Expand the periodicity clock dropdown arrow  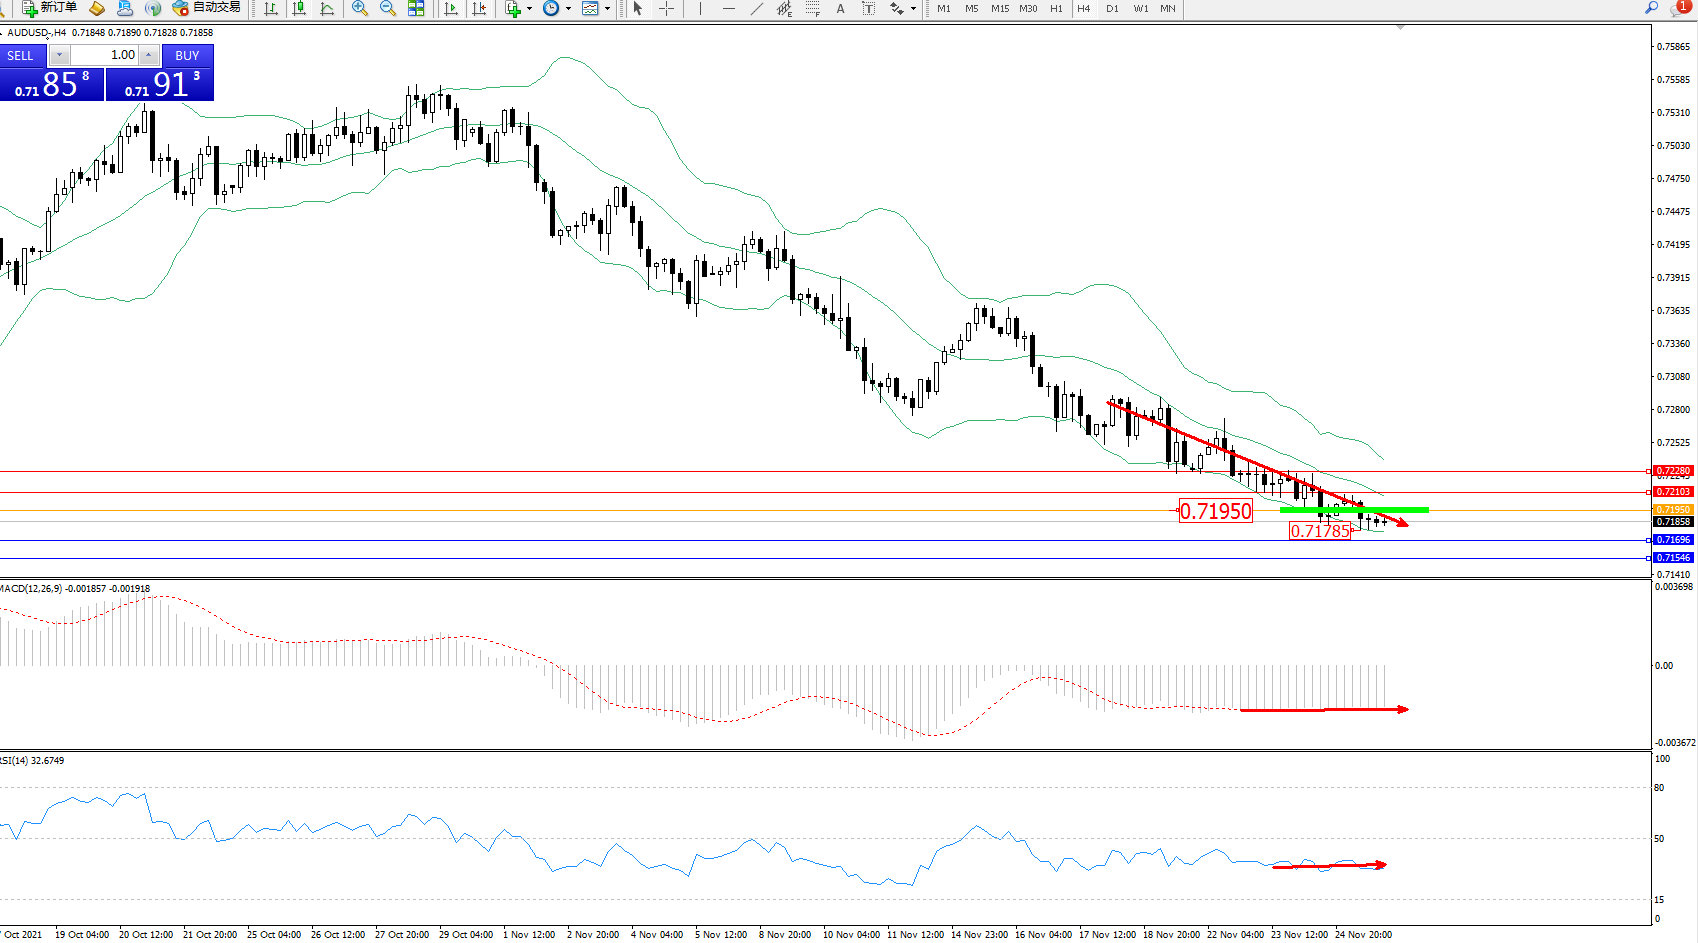[568, 8]
